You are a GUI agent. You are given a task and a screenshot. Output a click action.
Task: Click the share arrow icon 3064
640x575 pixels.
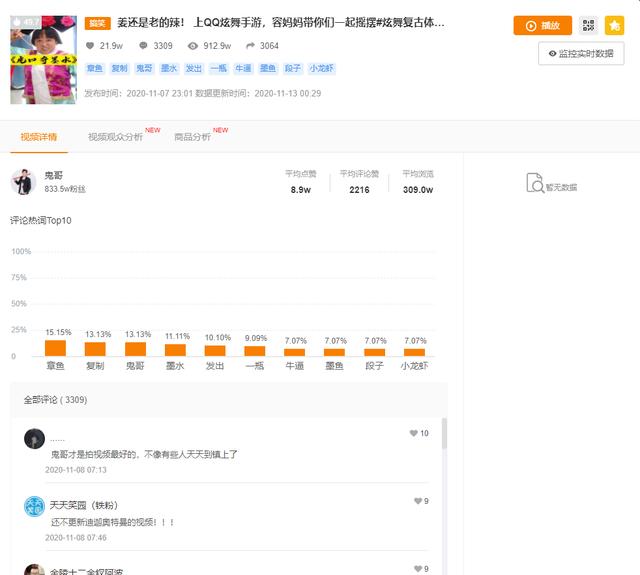pos(250,46)
